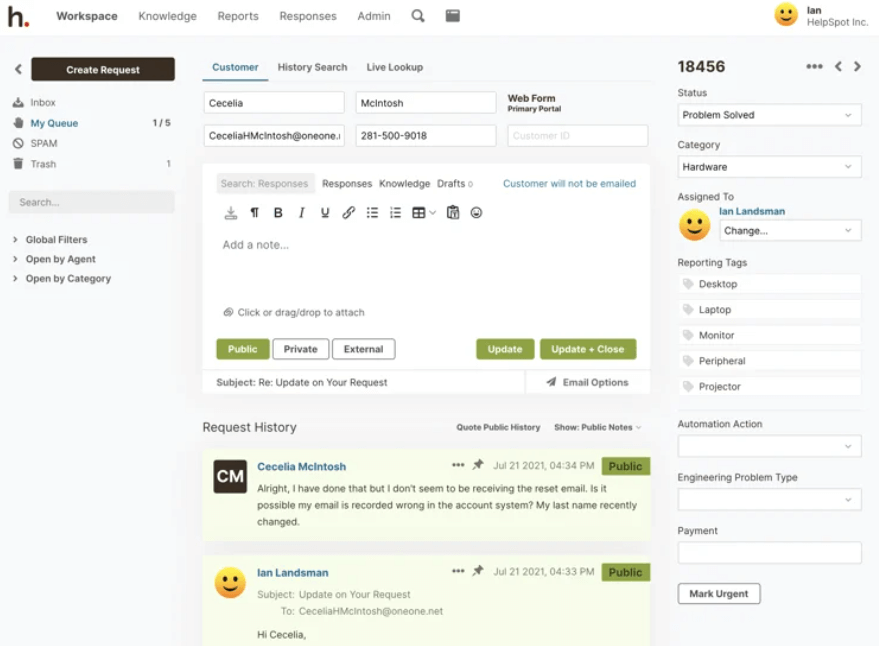Open the Admin menu

(374, 16)
